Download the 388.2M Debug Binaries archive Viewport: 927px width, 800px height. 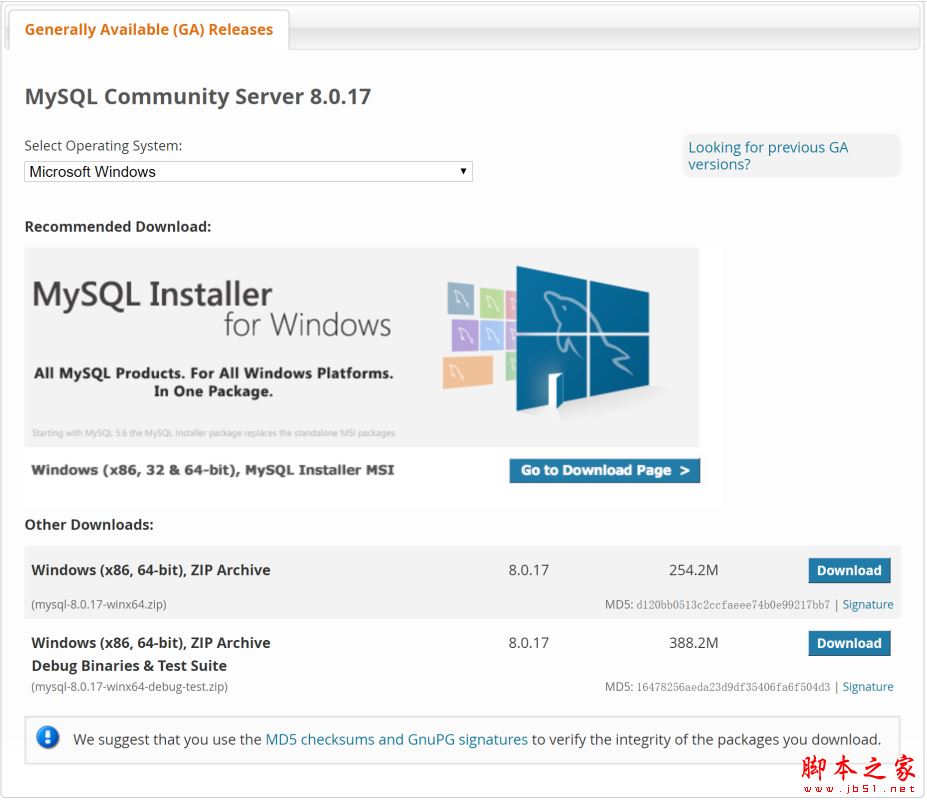pos(849,644)
